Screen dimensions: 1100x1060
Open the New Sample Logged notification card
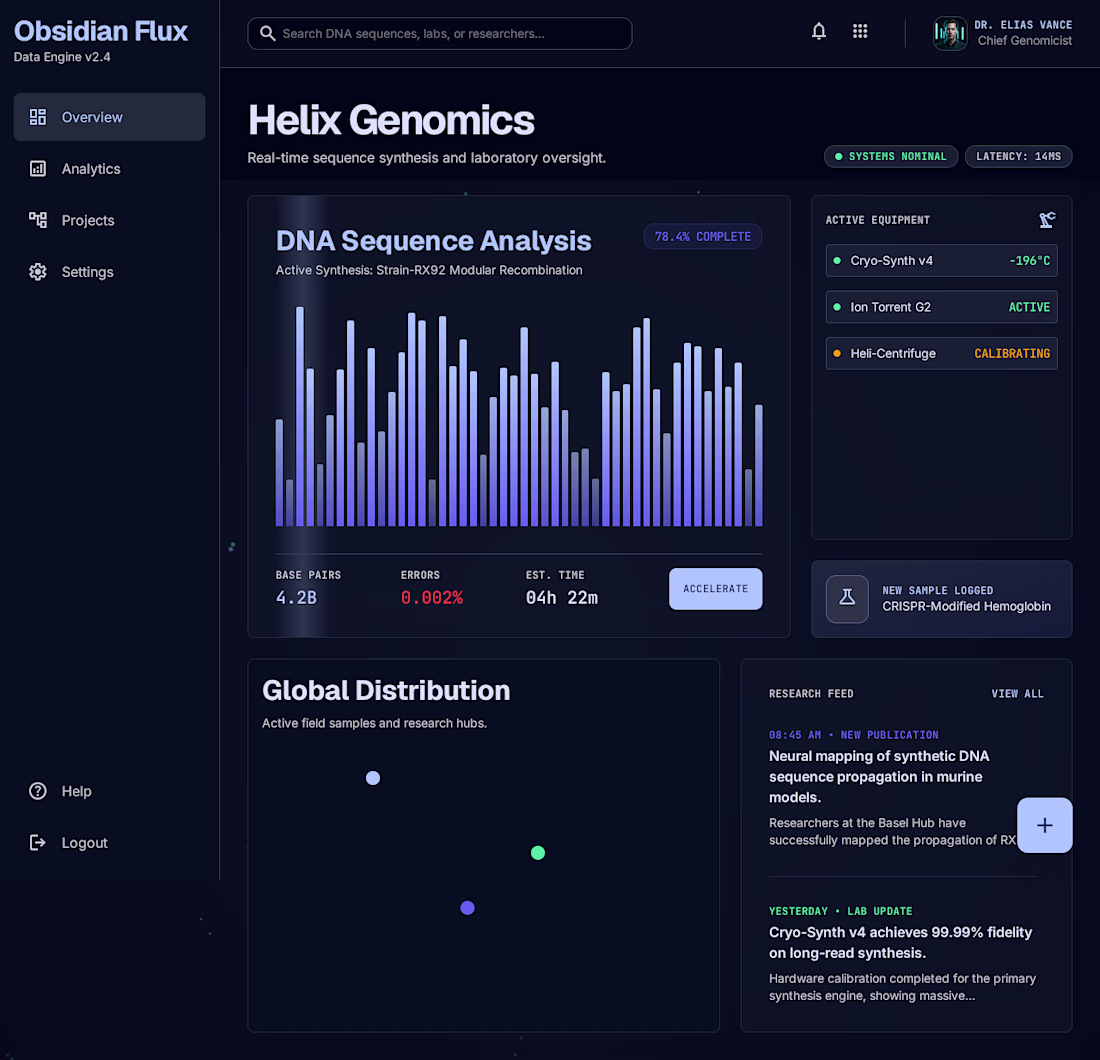[x=941, y=599]
